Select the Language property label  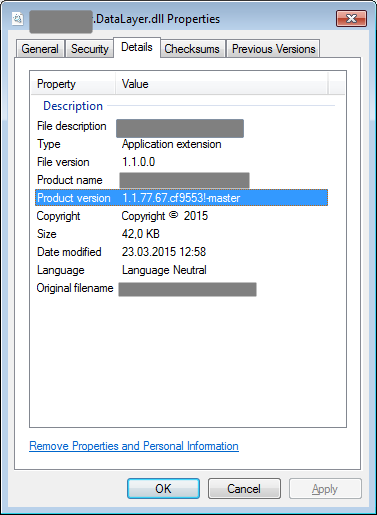61,270
